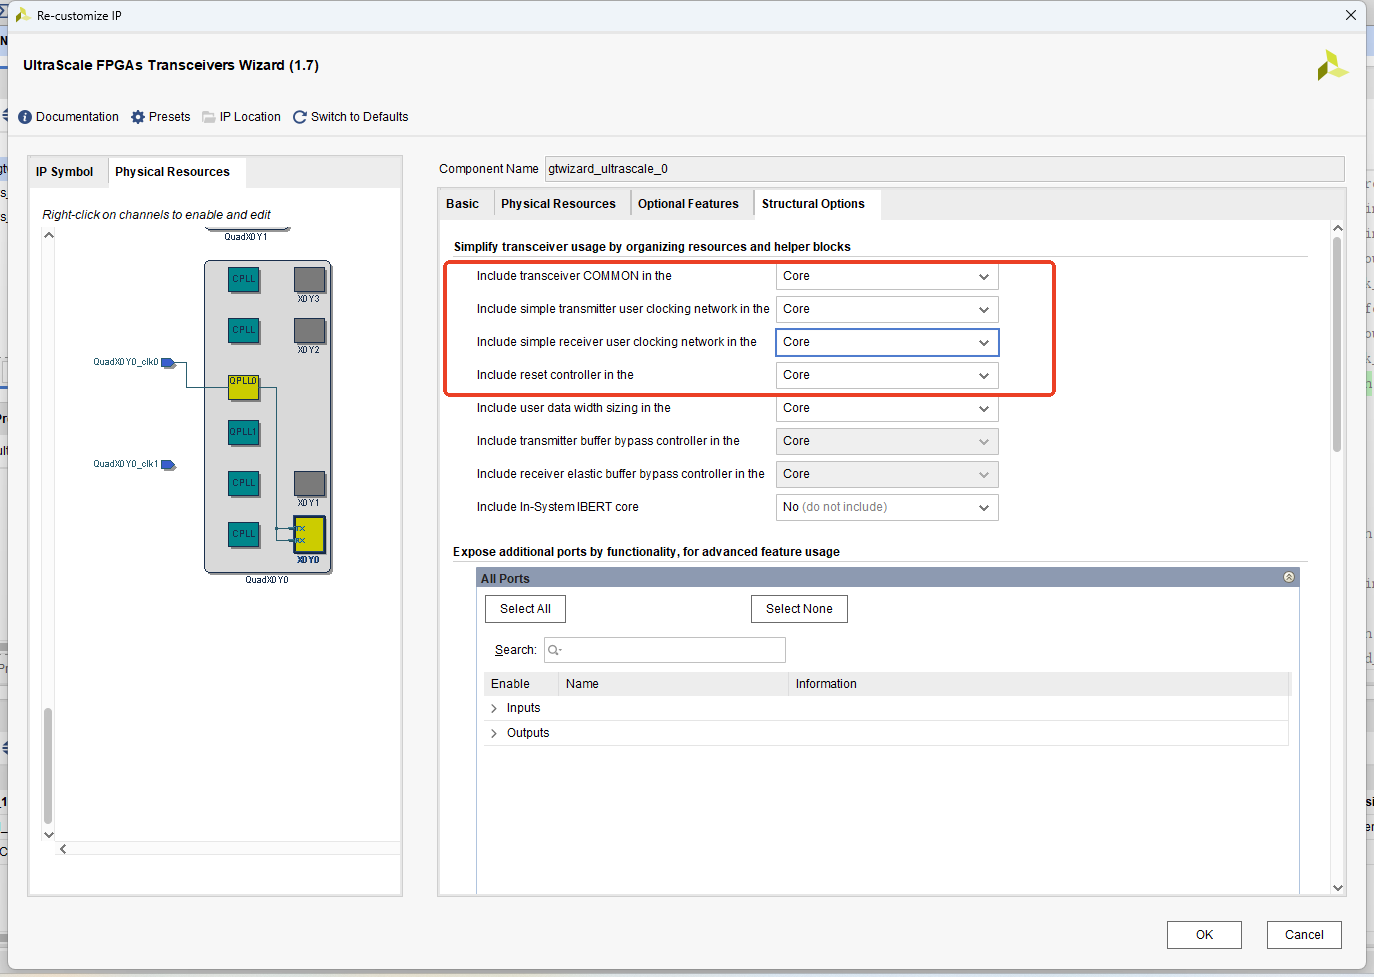Confirm with the OK button
This screenshot has width=1374, height=977.
[x=1204, y=935]
